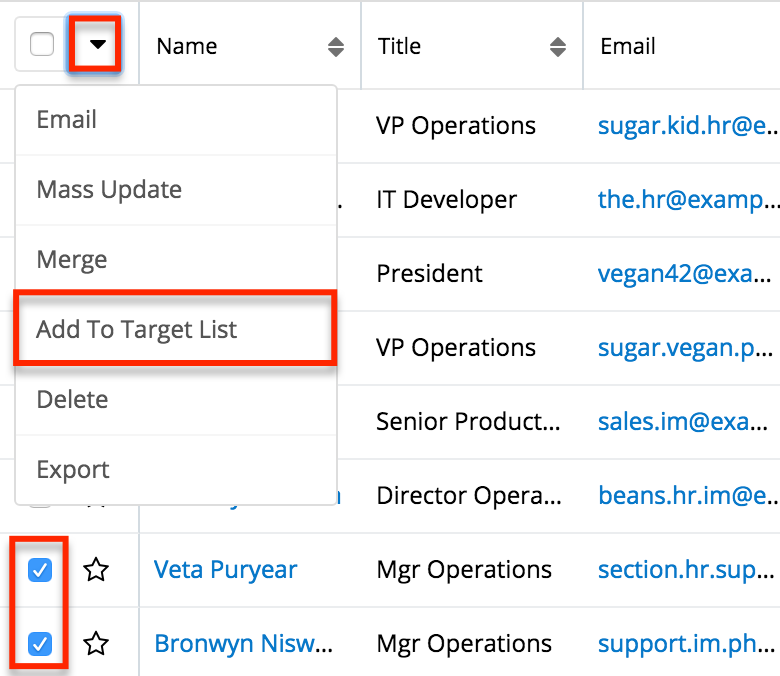This screenshot has width=780, height=676.
Task: Open Veta Puryear's record link
Action: click(x=226, y=570)
